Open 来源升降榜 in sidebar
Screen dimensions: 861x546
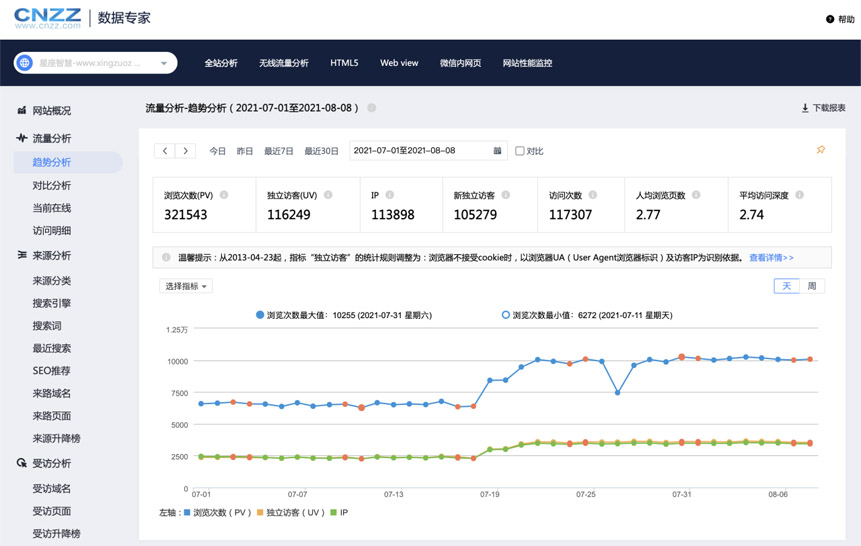56,438
